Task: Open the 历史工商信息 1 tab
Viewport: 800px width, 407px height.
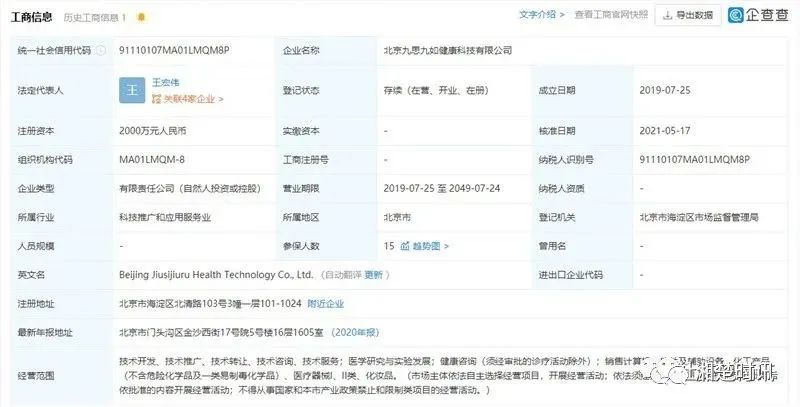Action: [94, 18]
